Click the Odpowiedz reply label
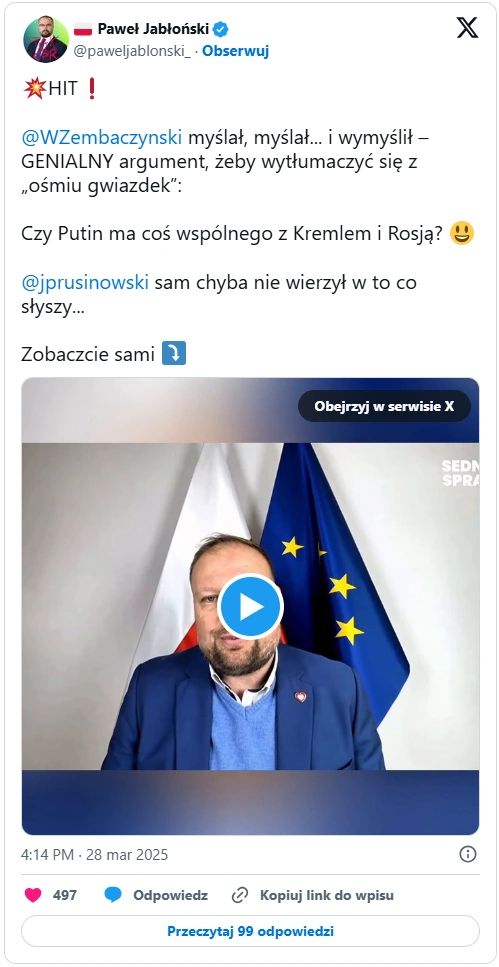 click(170, 895)
